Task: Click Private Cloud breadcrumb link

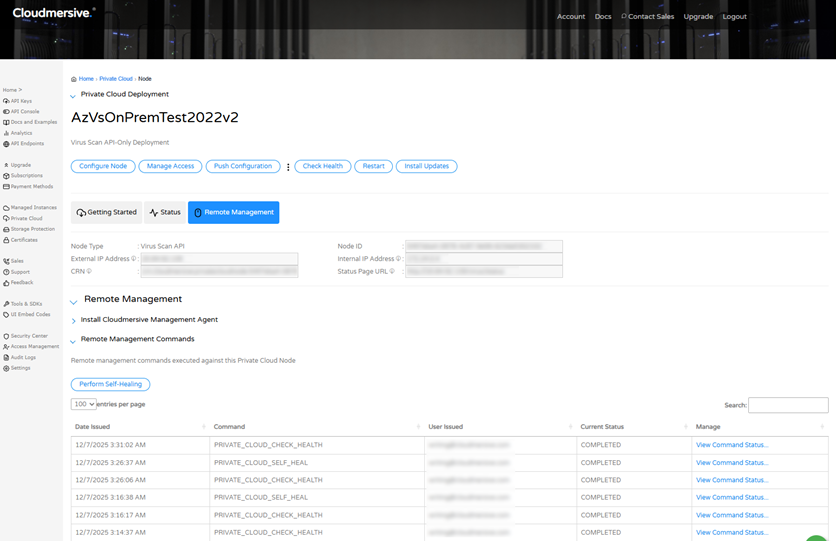Action: [116, 79]
